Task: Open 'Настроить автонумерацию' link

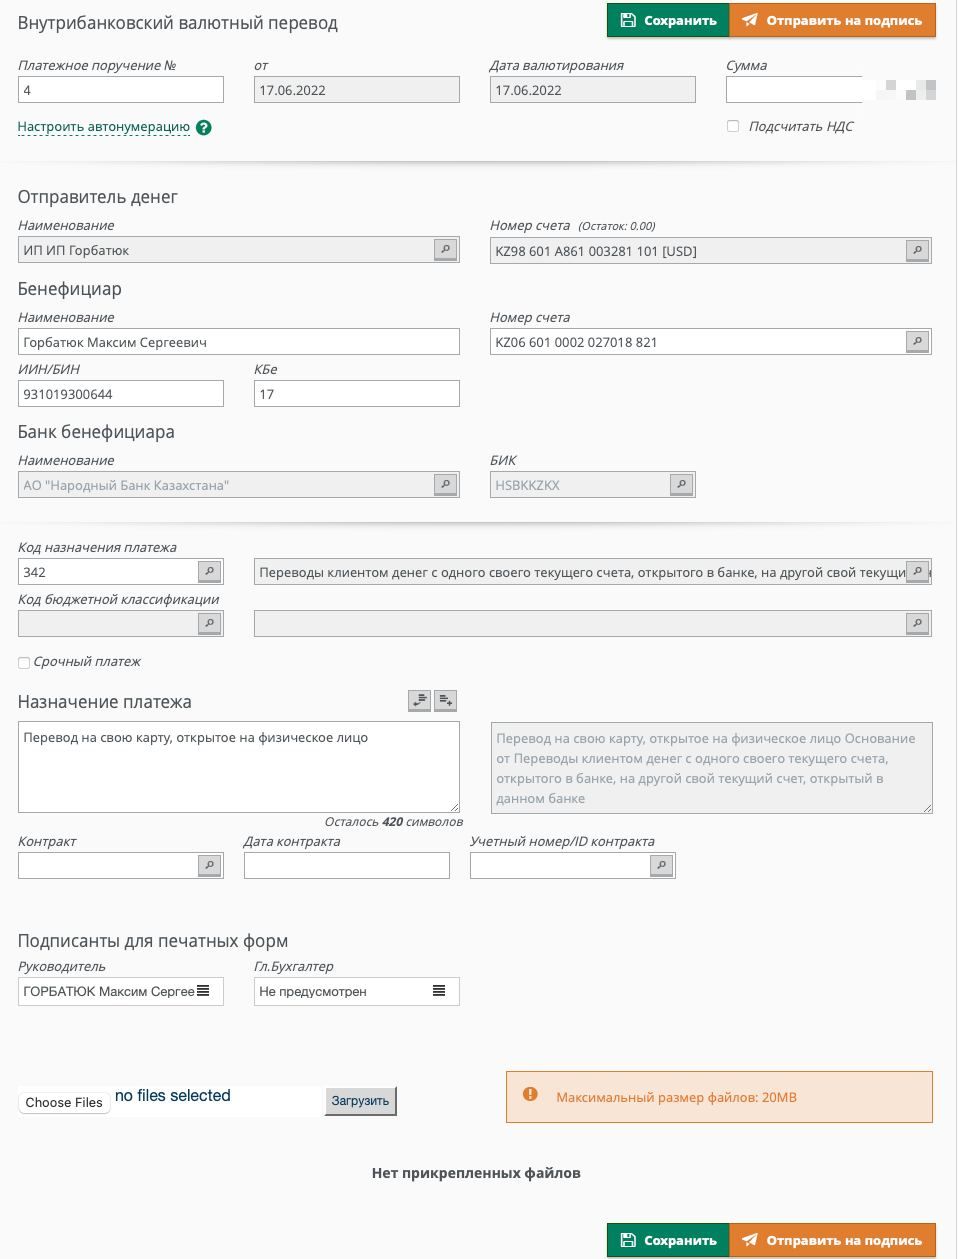Action: (104, 127)
